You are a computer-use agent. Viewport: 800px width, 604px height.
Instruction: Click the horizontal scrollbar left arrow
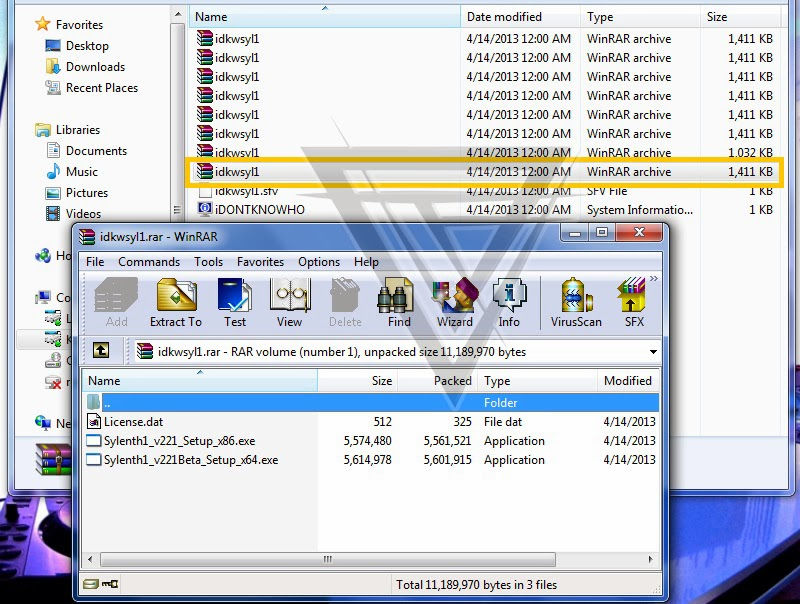point(90,559)
